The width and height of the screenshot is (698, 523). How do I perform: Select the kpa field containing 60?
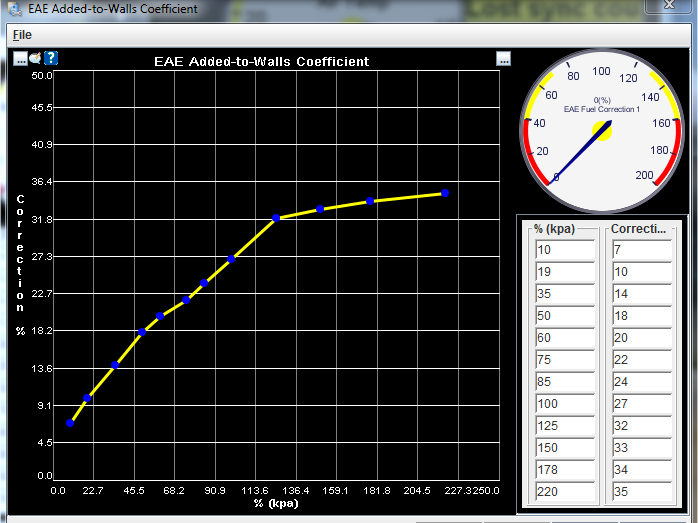point(565,338)
